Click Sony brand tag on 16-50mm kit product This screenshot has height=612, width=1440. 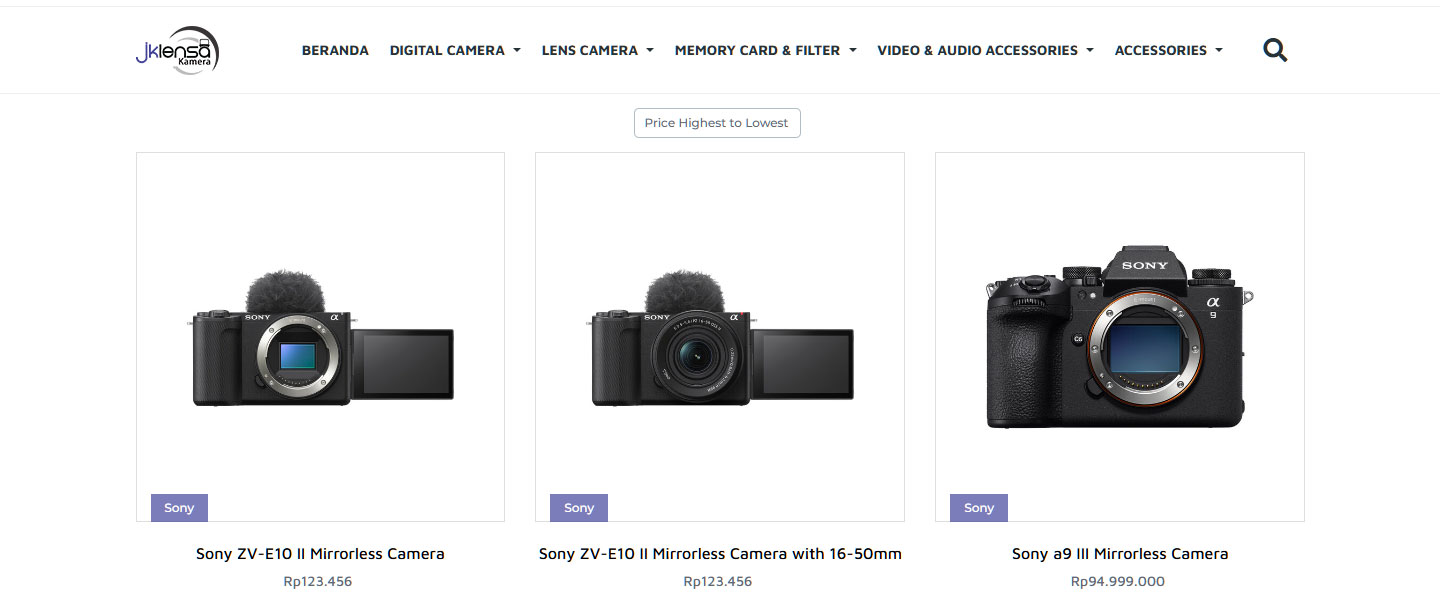coord(579,508)
